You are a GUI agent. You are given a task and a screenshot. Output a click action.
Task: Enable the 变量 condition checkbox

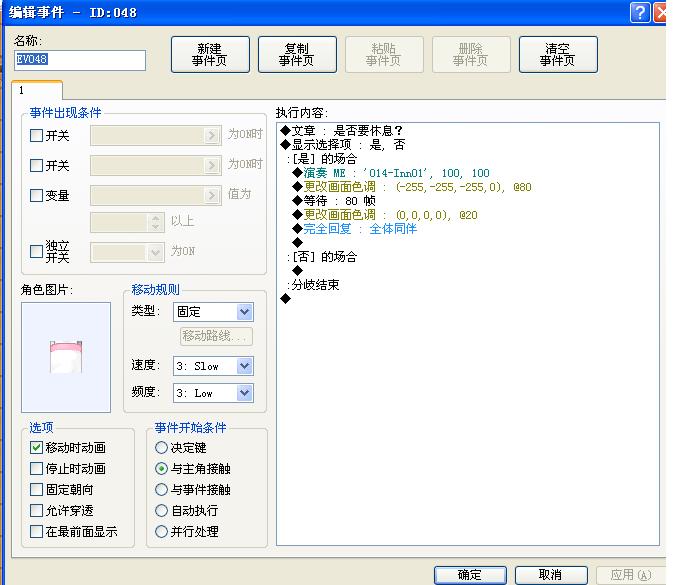(36, 196)
